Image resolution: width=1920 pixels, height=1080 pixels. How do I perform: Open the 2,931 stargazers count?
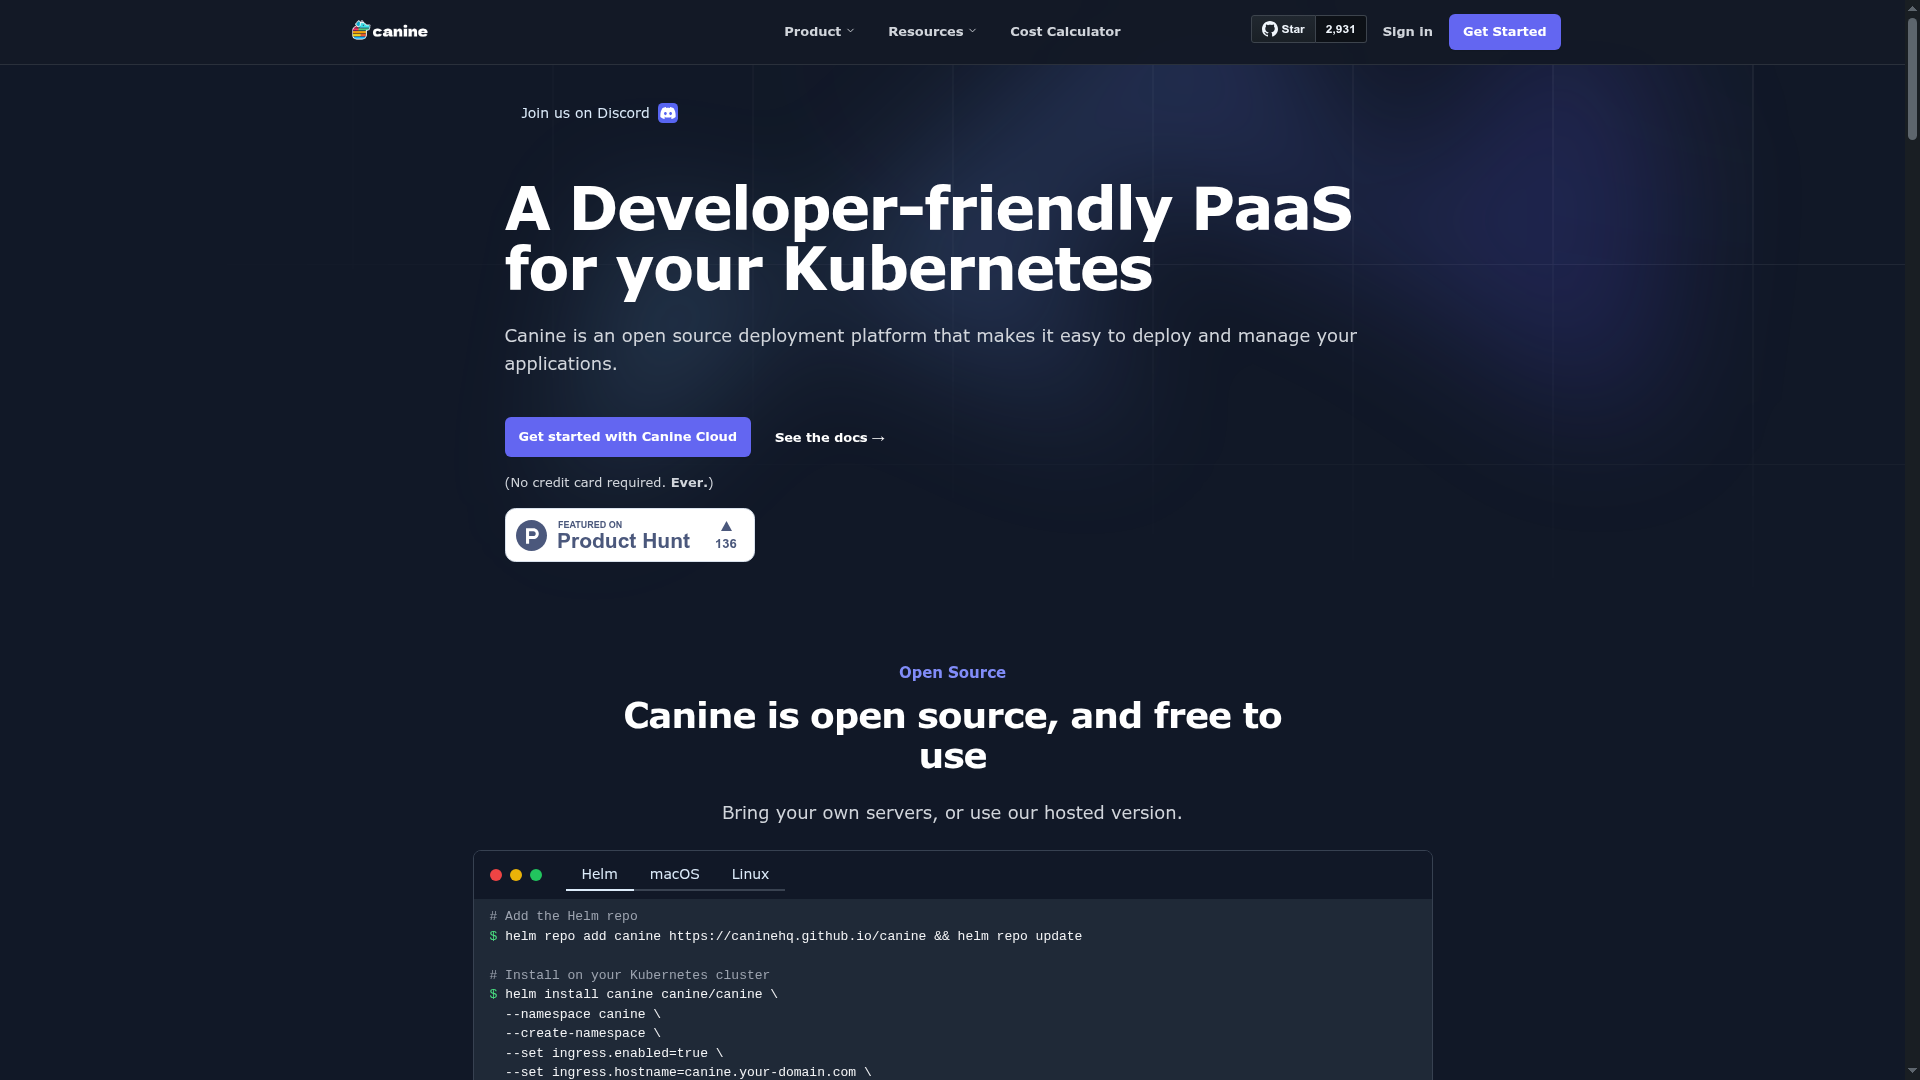tap(1340, 29)
